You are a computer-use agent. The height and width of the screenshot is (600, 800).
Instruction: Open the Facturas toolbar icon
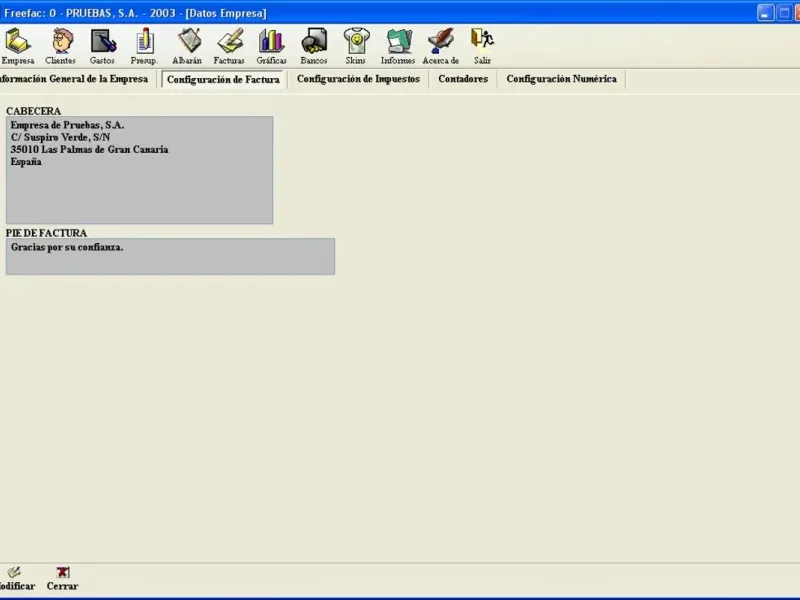coord(229,46)
